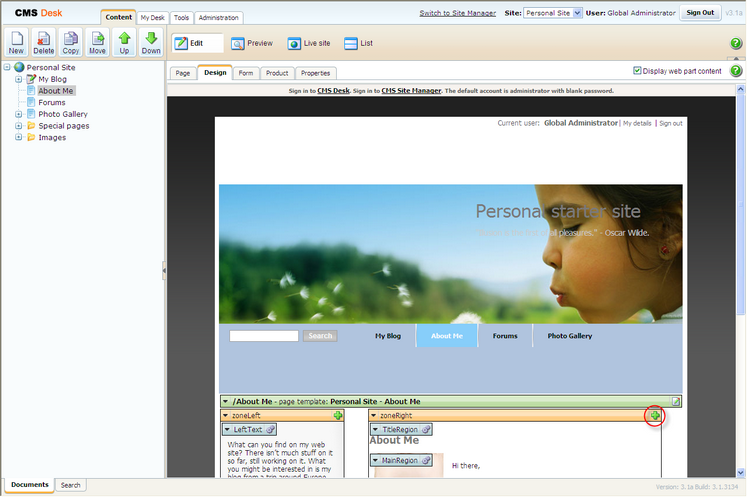
Task: Edit page template icon on About Me bar
Action: [x=676, y=402]
